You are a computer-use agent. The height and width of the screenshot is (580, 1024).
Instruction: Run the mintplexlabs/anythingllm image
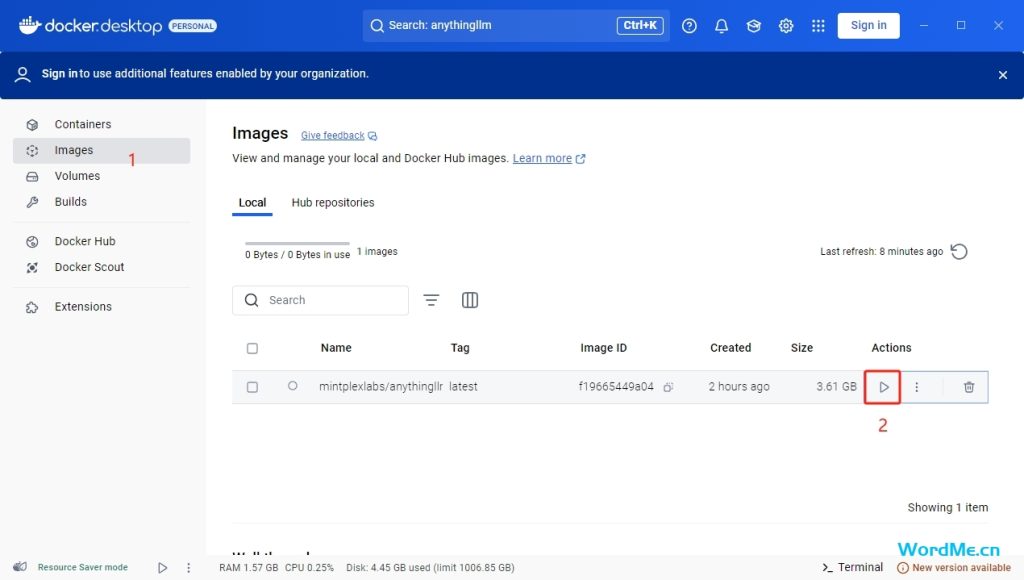(x=883, y=387)
